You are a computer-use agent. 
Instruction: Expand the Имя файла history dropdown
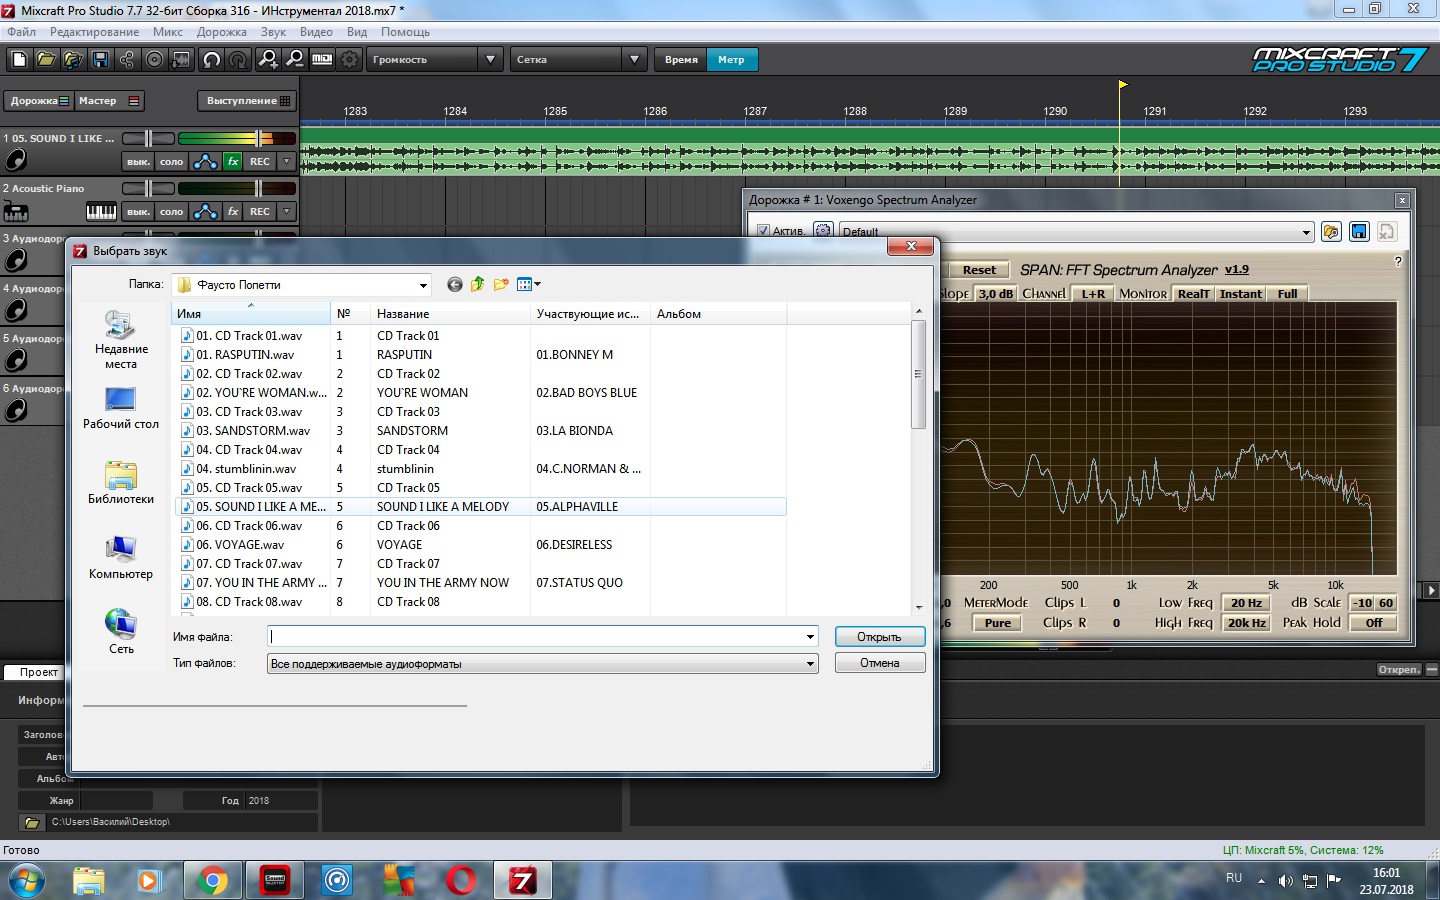(x=811, y=637)
